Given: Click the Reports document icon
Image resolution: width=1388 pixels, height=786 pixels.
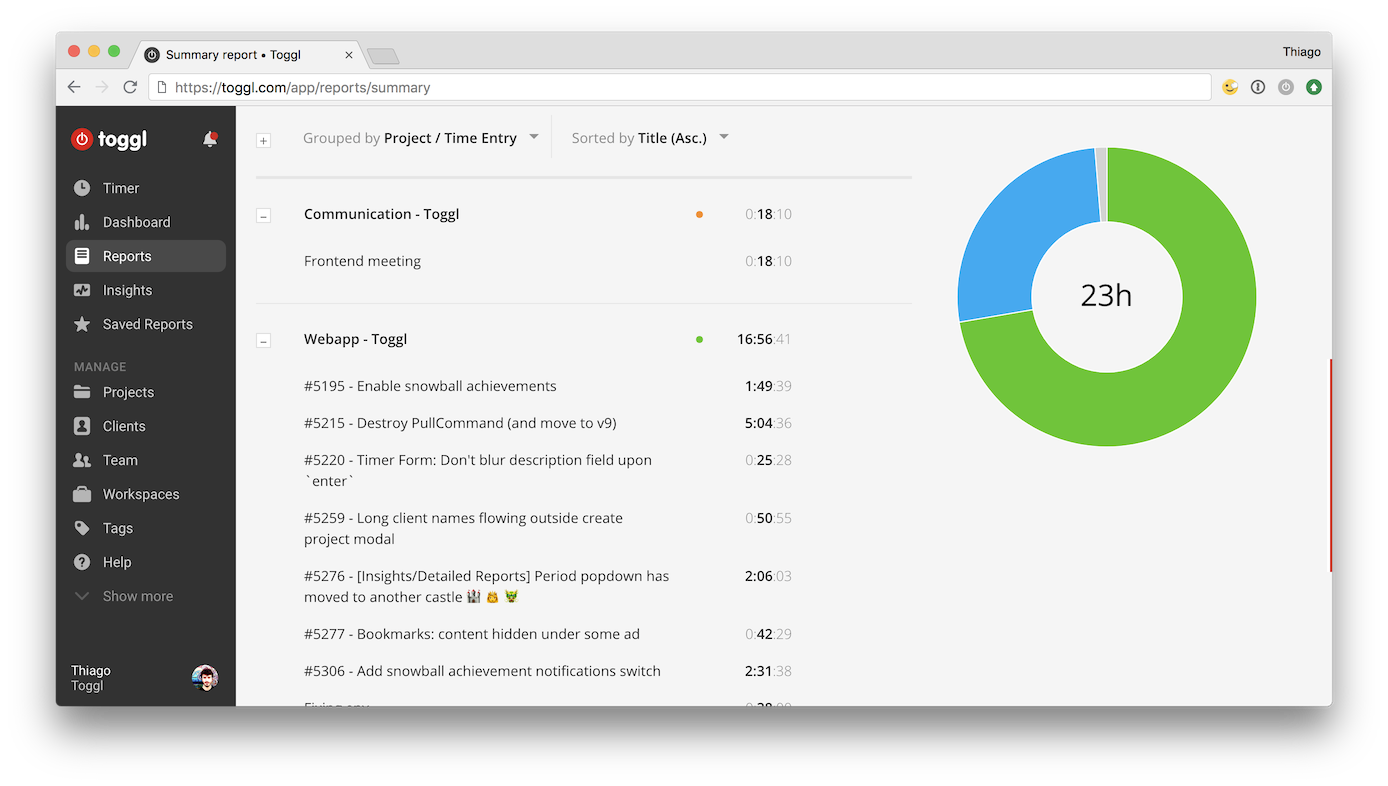Looking at the screenshot, I should tap(82, 256).
